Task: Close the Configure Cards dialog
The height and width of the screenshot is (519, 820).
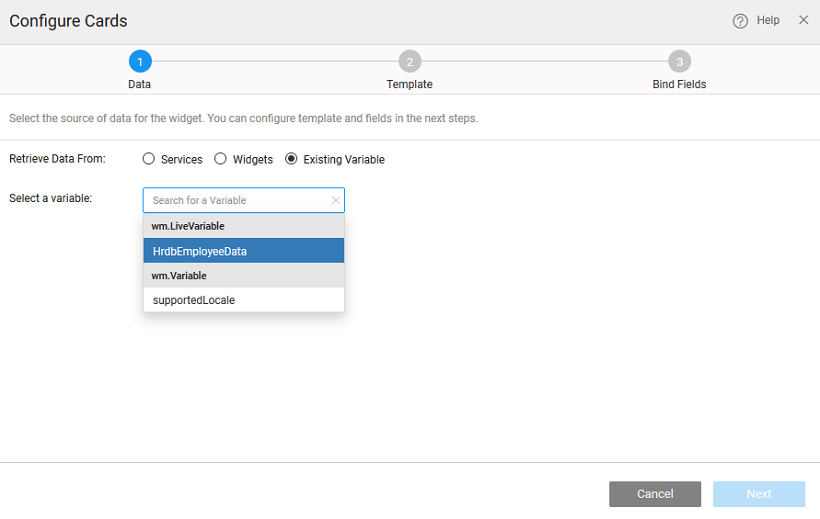Action: coord(803,20)
